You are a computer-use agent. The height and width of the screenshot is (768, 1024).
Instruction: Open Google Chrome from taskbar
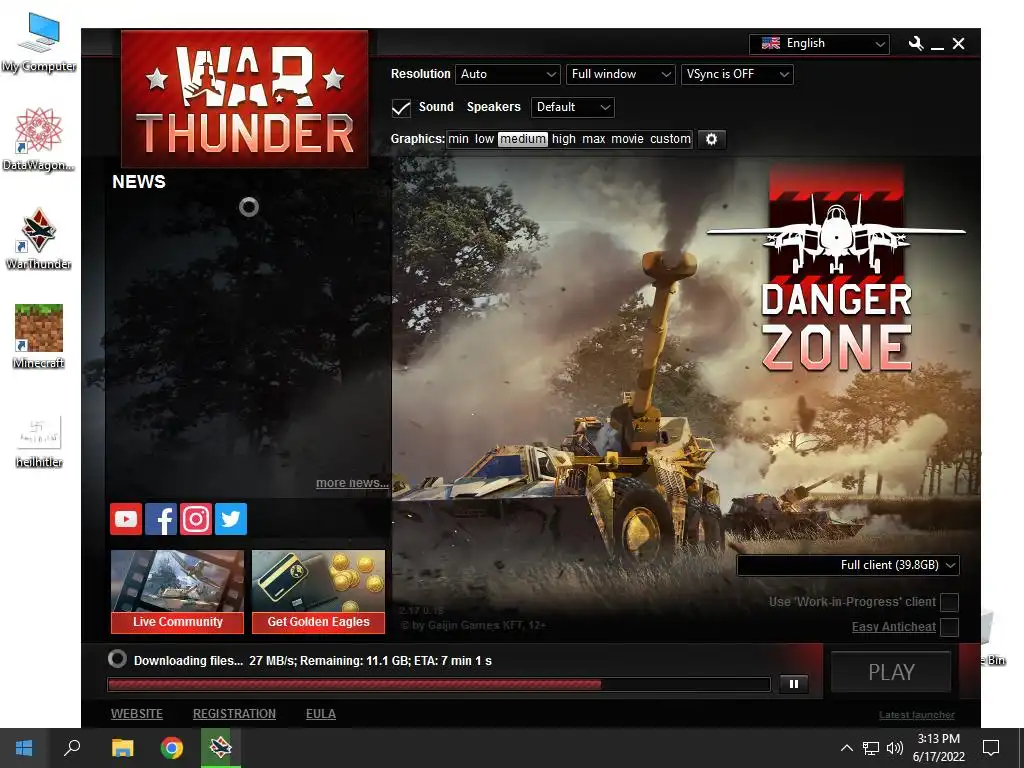click(172, 748)
